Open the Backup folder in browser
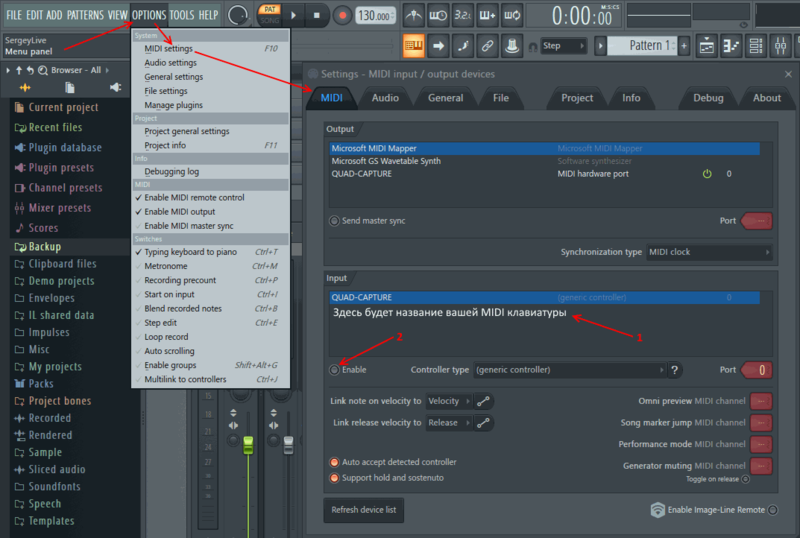This screenshot has height=538, width=800. point(45,246)
